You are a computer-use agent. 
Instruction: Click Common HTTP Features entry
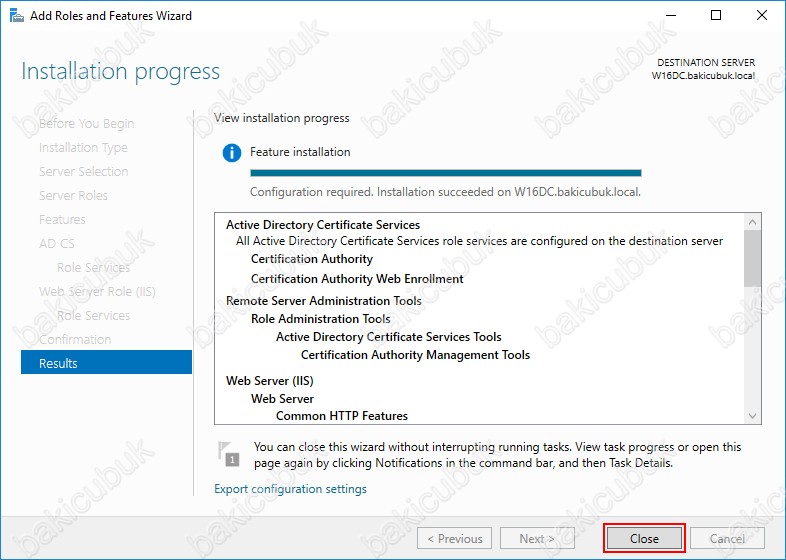(342, 416)
